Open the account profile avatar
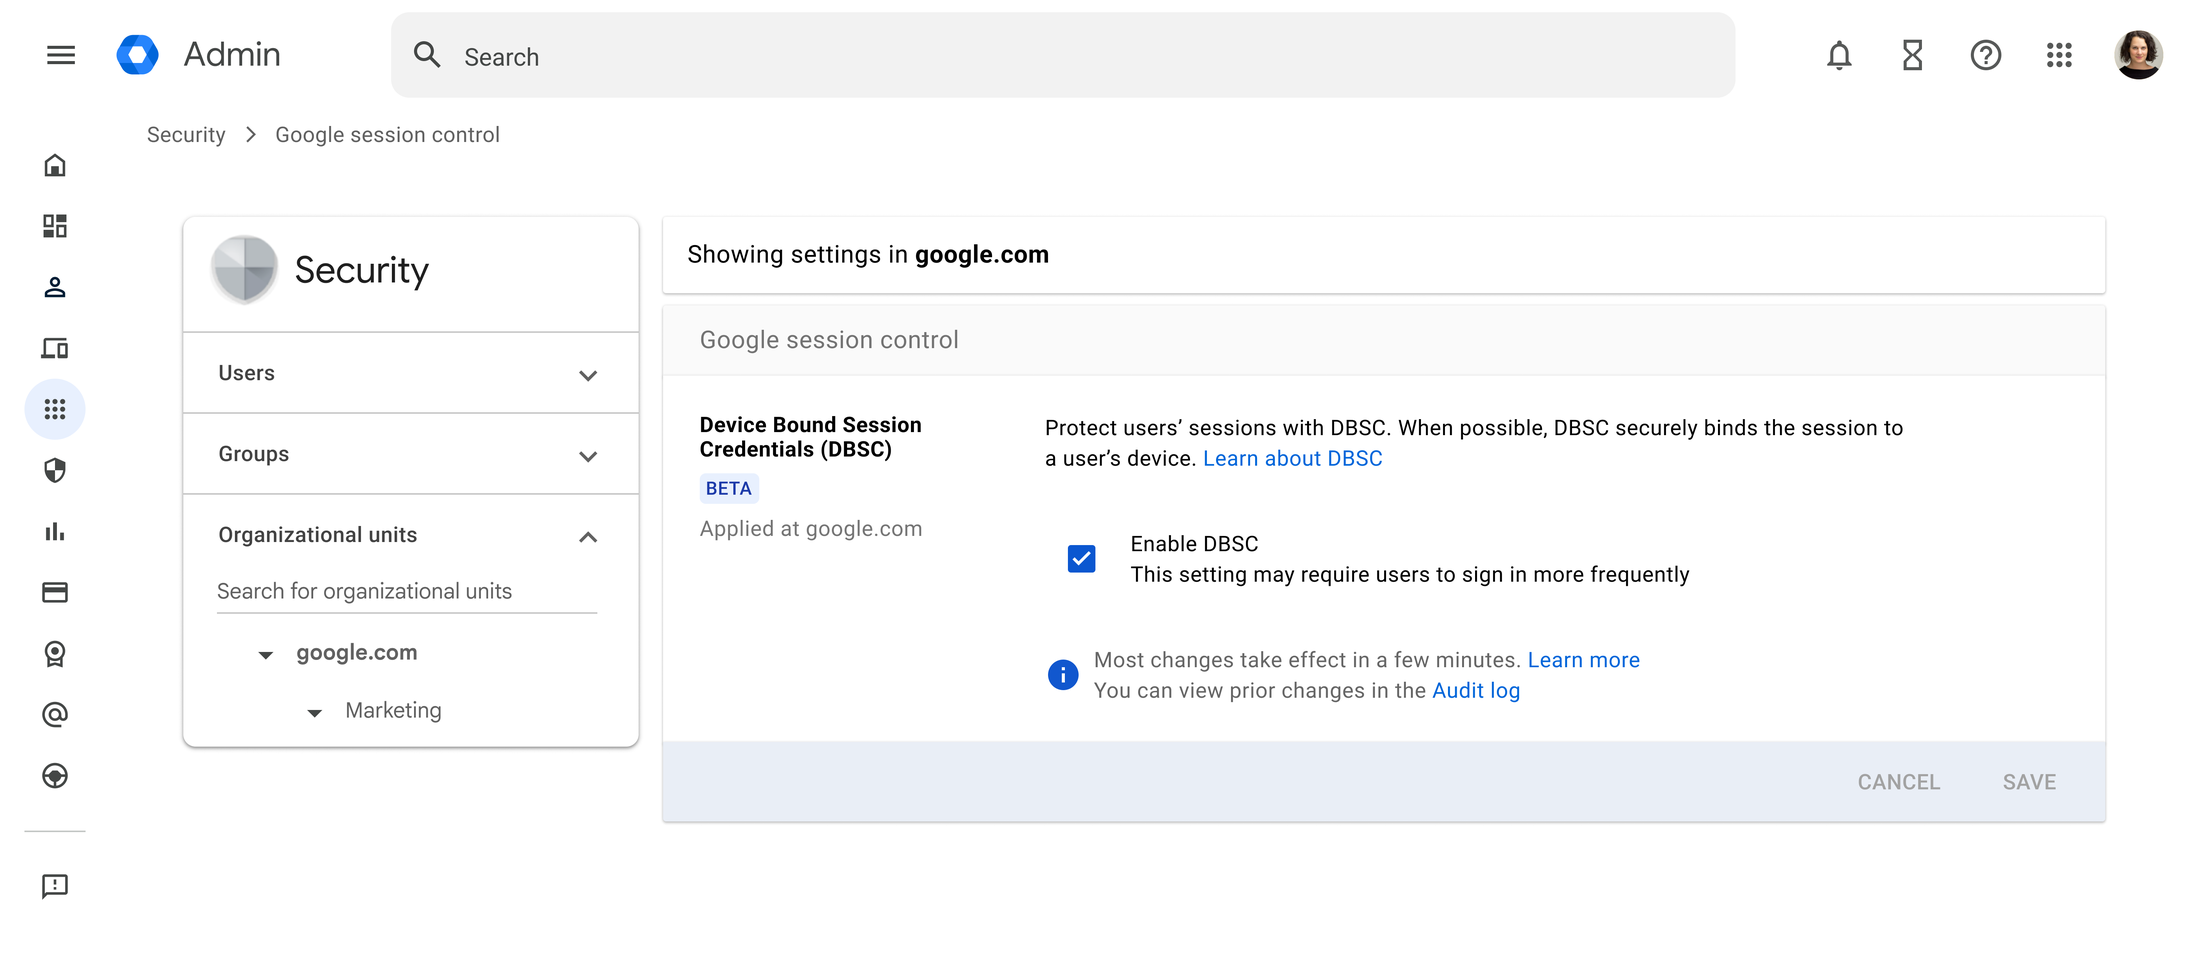Viewport: 2200px width, 968px height. point(2138,55)
